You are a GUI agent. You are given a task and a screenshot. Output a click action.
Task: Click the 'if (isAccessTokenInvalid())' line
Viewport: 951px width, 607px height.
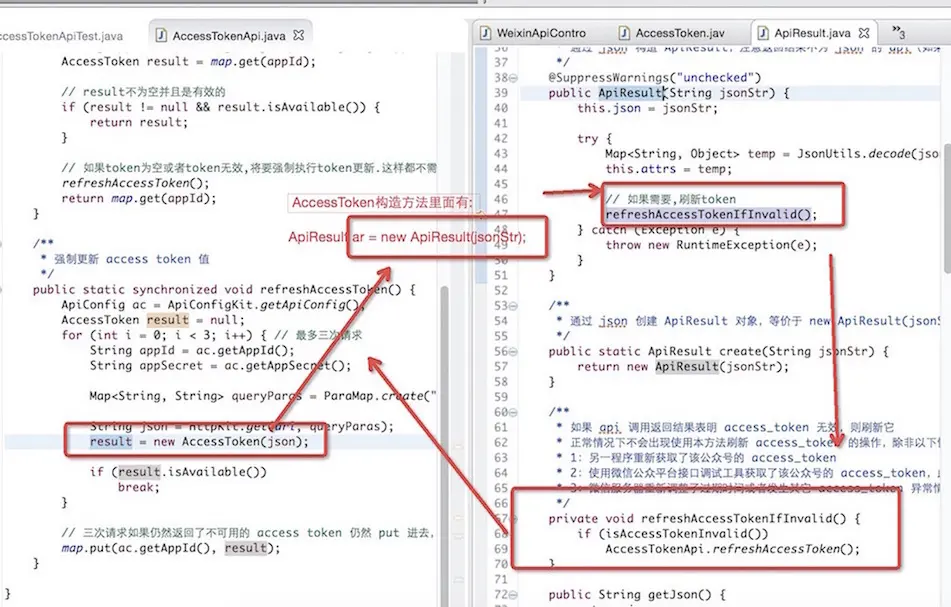coord(673,534)
